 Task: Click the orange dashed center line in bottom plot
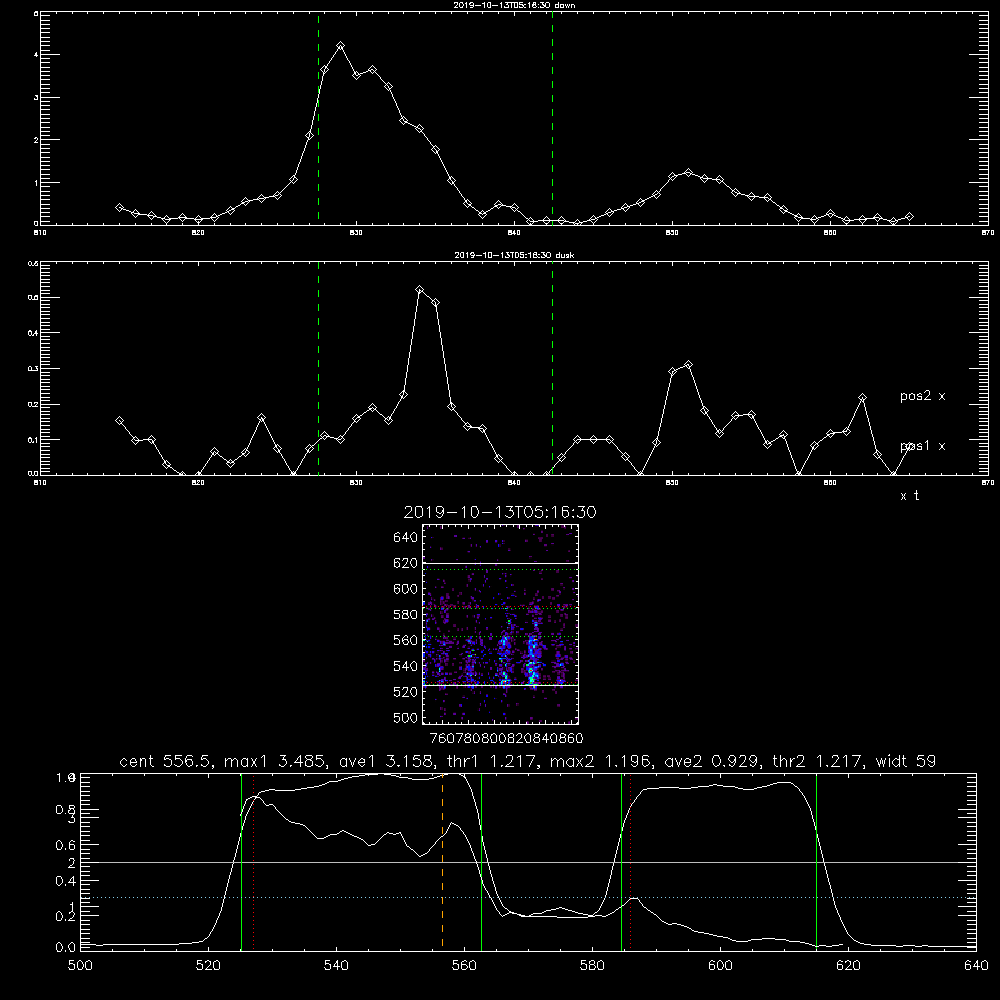(x=443, y=861)
